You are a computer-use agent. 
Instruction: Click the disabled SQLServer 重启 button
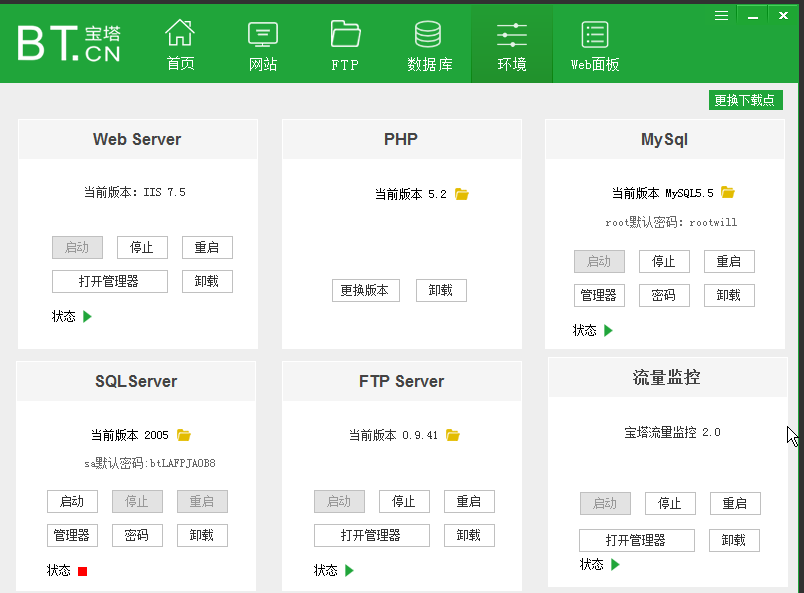(x=202, y=501)
